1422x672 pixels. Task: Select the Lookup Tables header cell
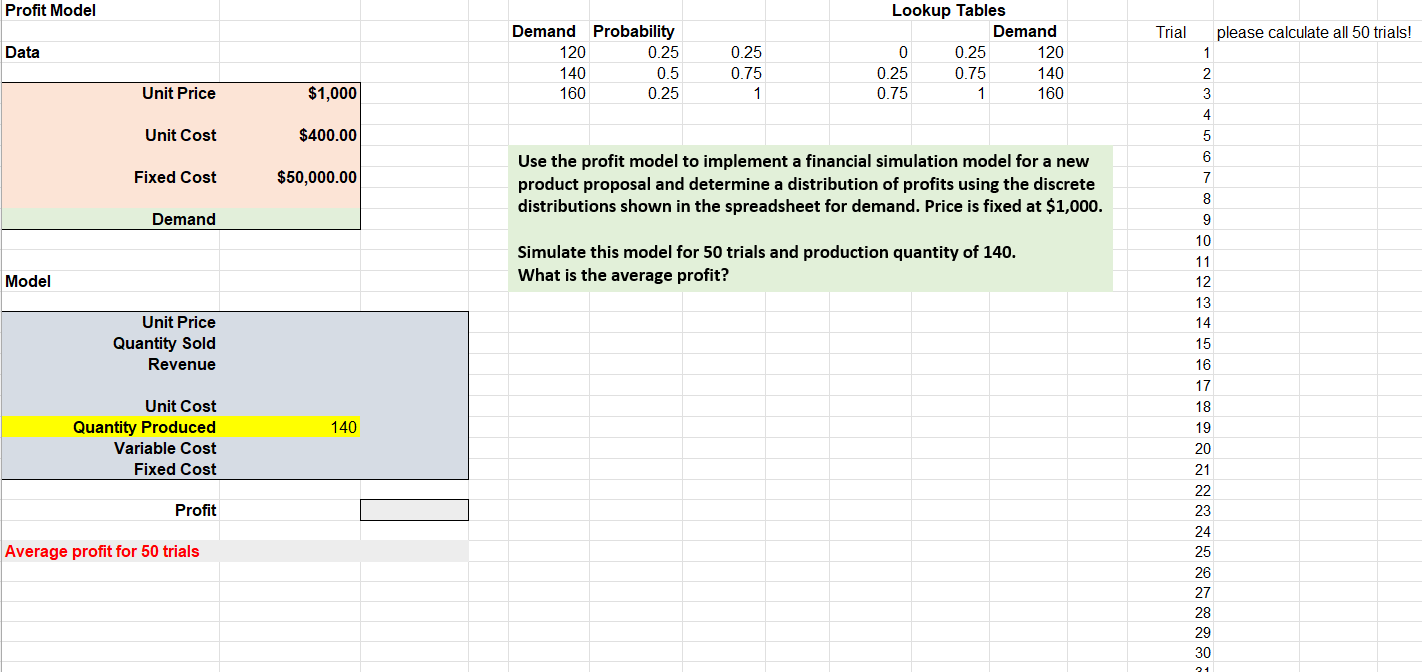tap(947, 10)
